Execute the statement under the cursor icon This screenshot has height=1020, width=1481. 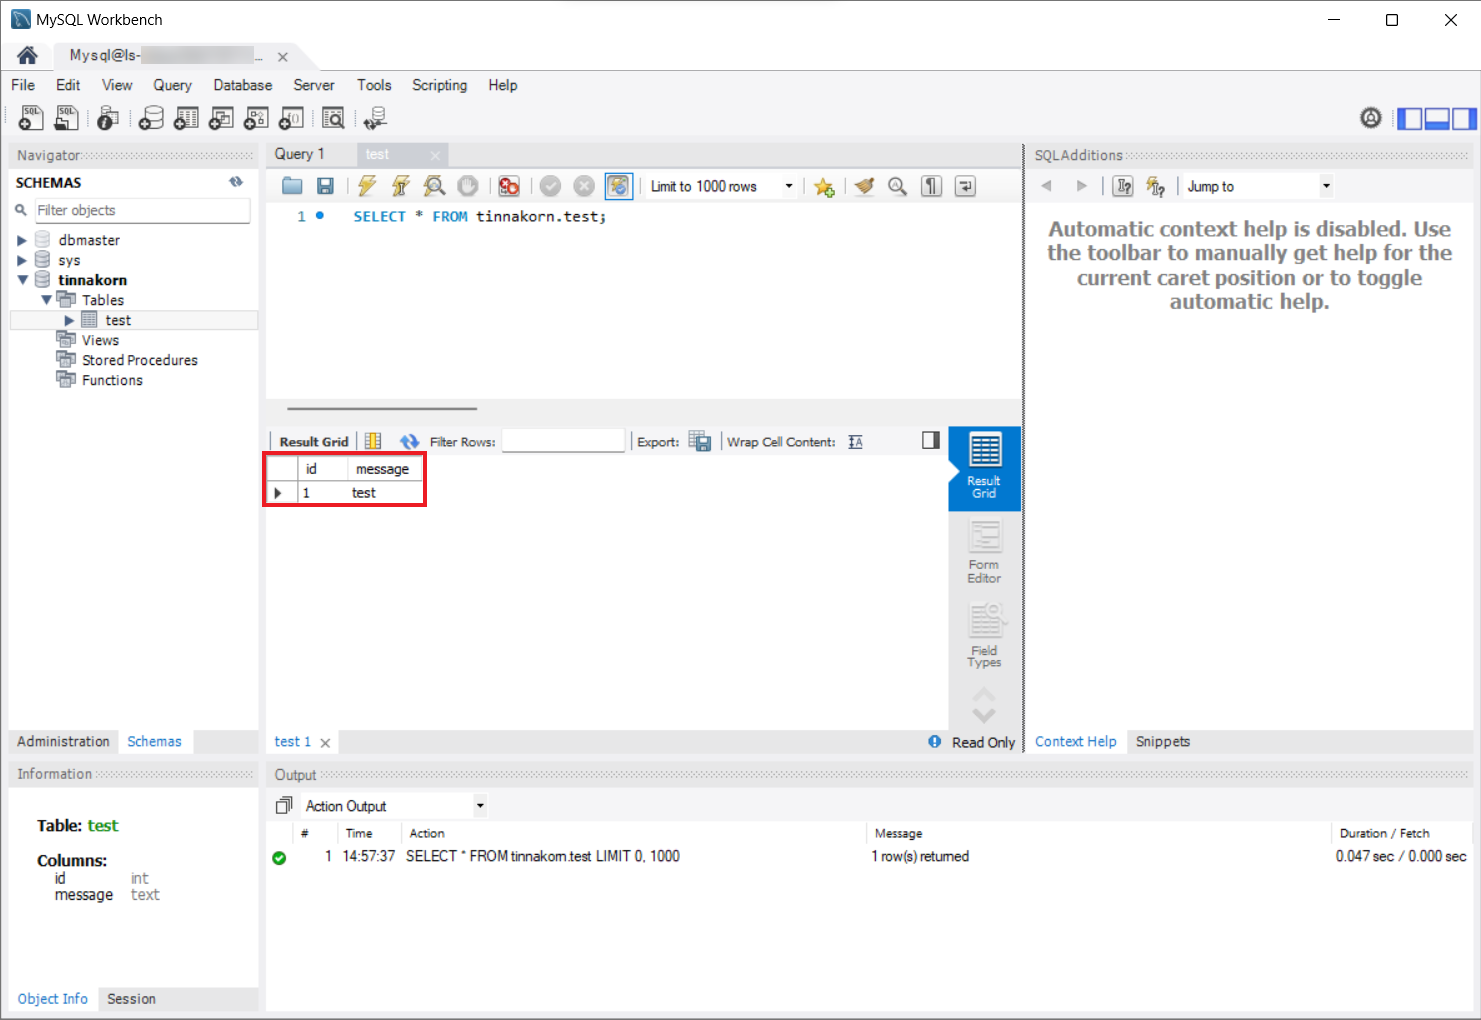(x=400, y=186)
